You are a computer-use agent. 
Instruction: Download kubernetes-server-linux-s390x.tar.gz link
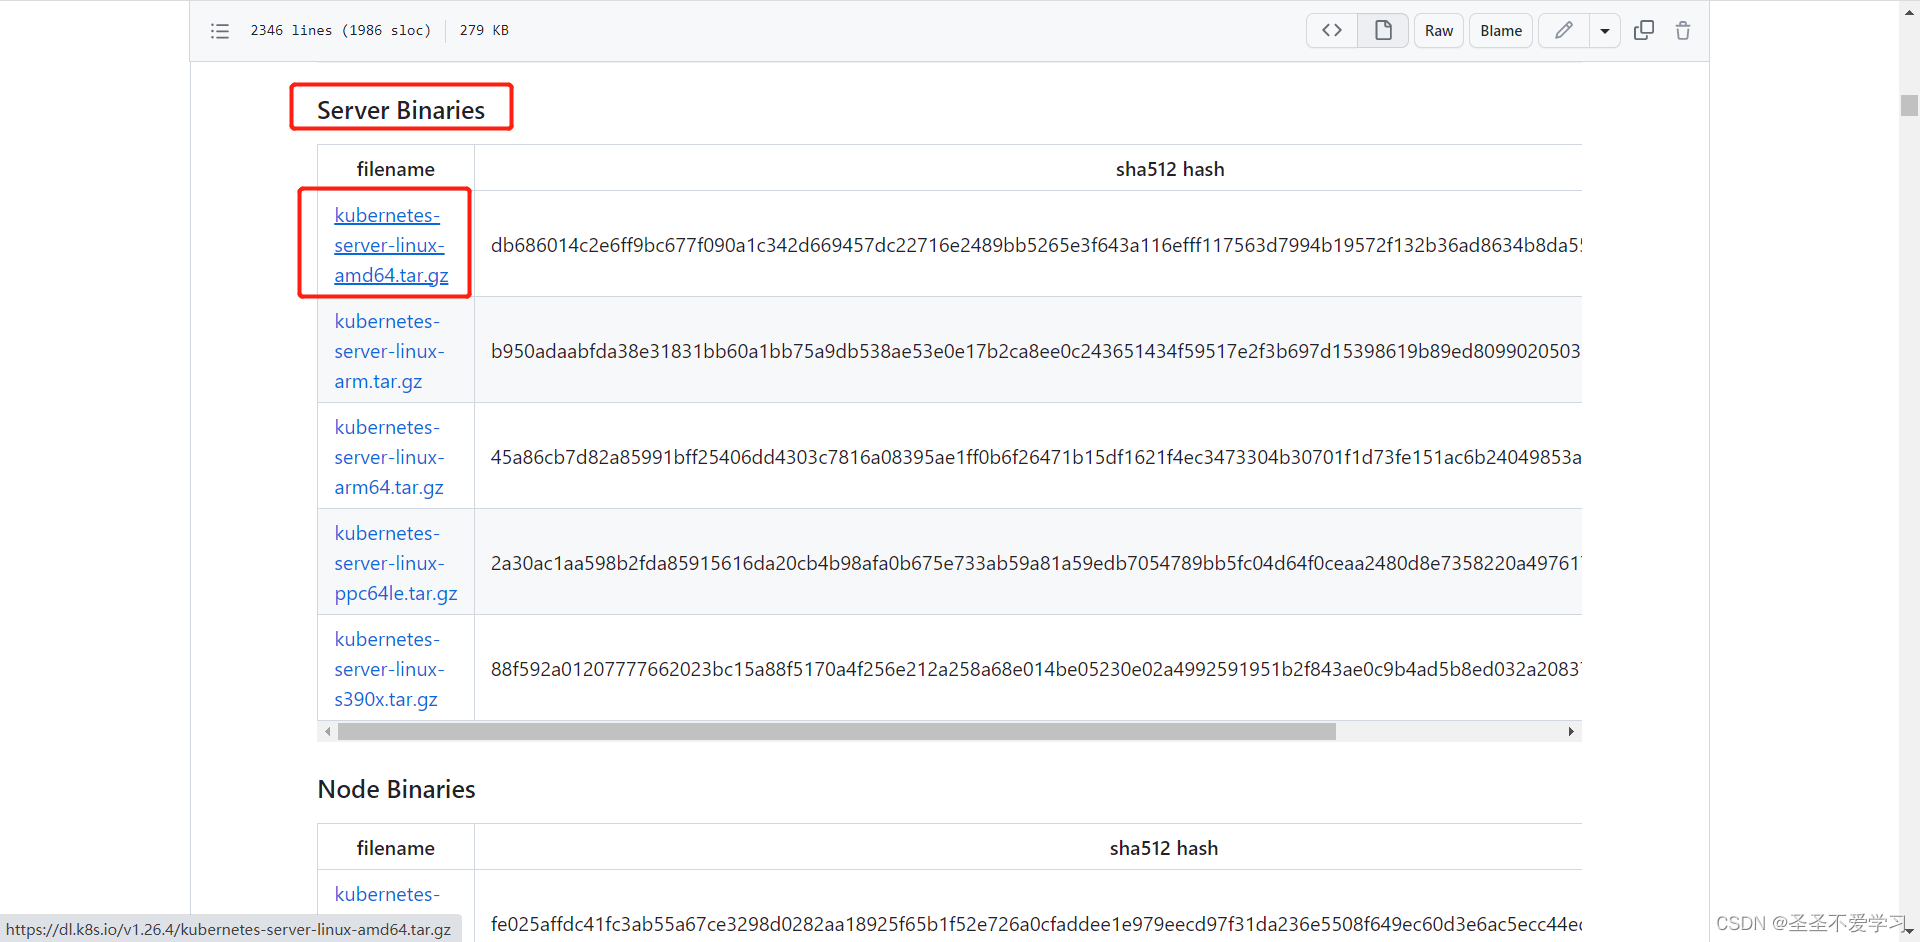point(389,669)
